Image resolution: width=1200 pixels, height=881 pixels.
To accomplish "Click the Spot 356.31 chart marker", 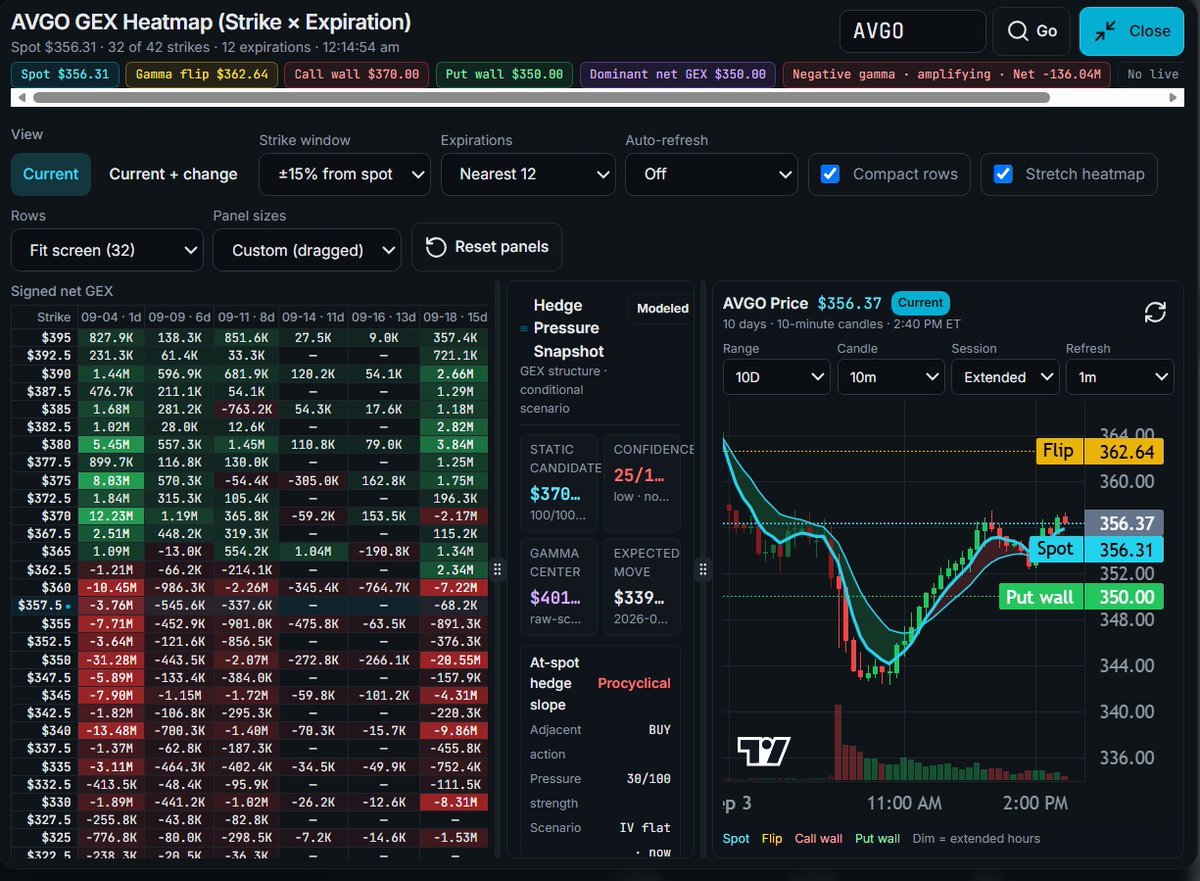I will [x=1096, y=549].
